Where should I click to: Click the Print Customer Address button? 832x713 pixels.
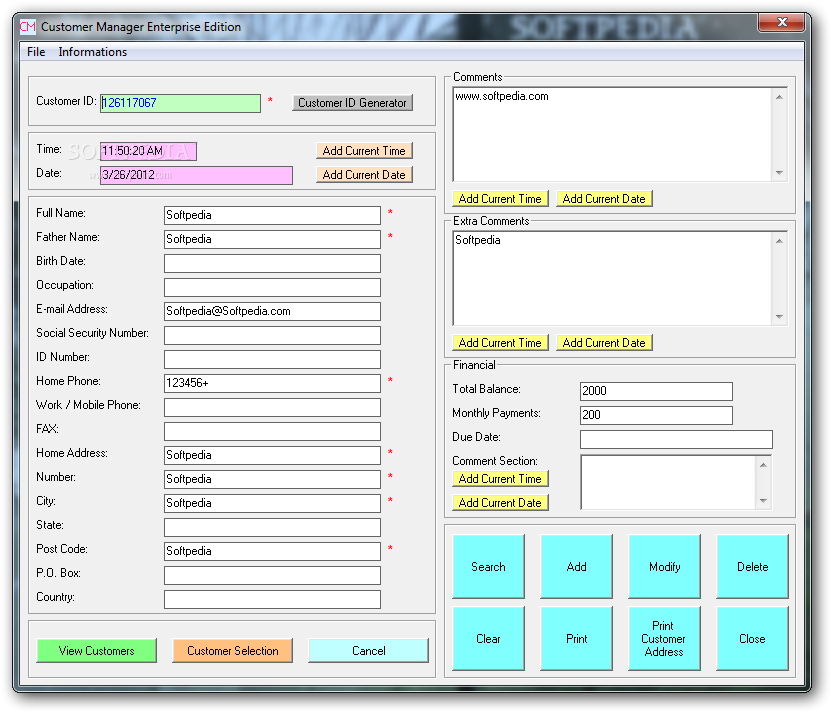click(x=664, y=639)
